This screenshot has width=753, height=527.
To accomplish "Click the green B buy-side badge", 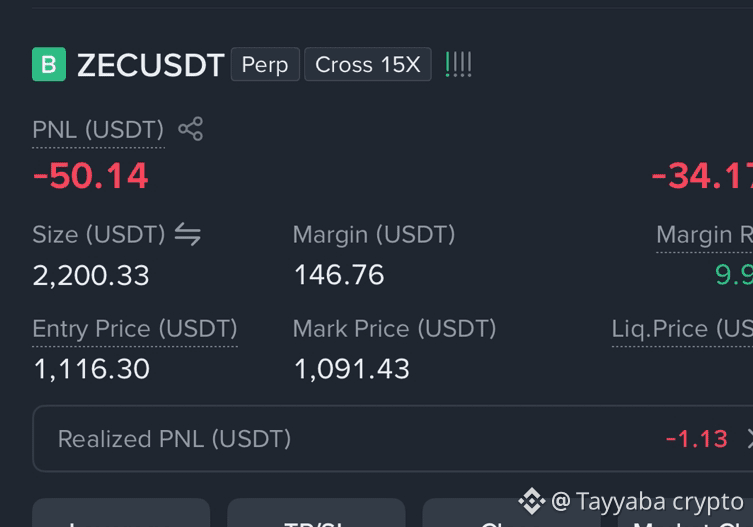I will point(49,64).
